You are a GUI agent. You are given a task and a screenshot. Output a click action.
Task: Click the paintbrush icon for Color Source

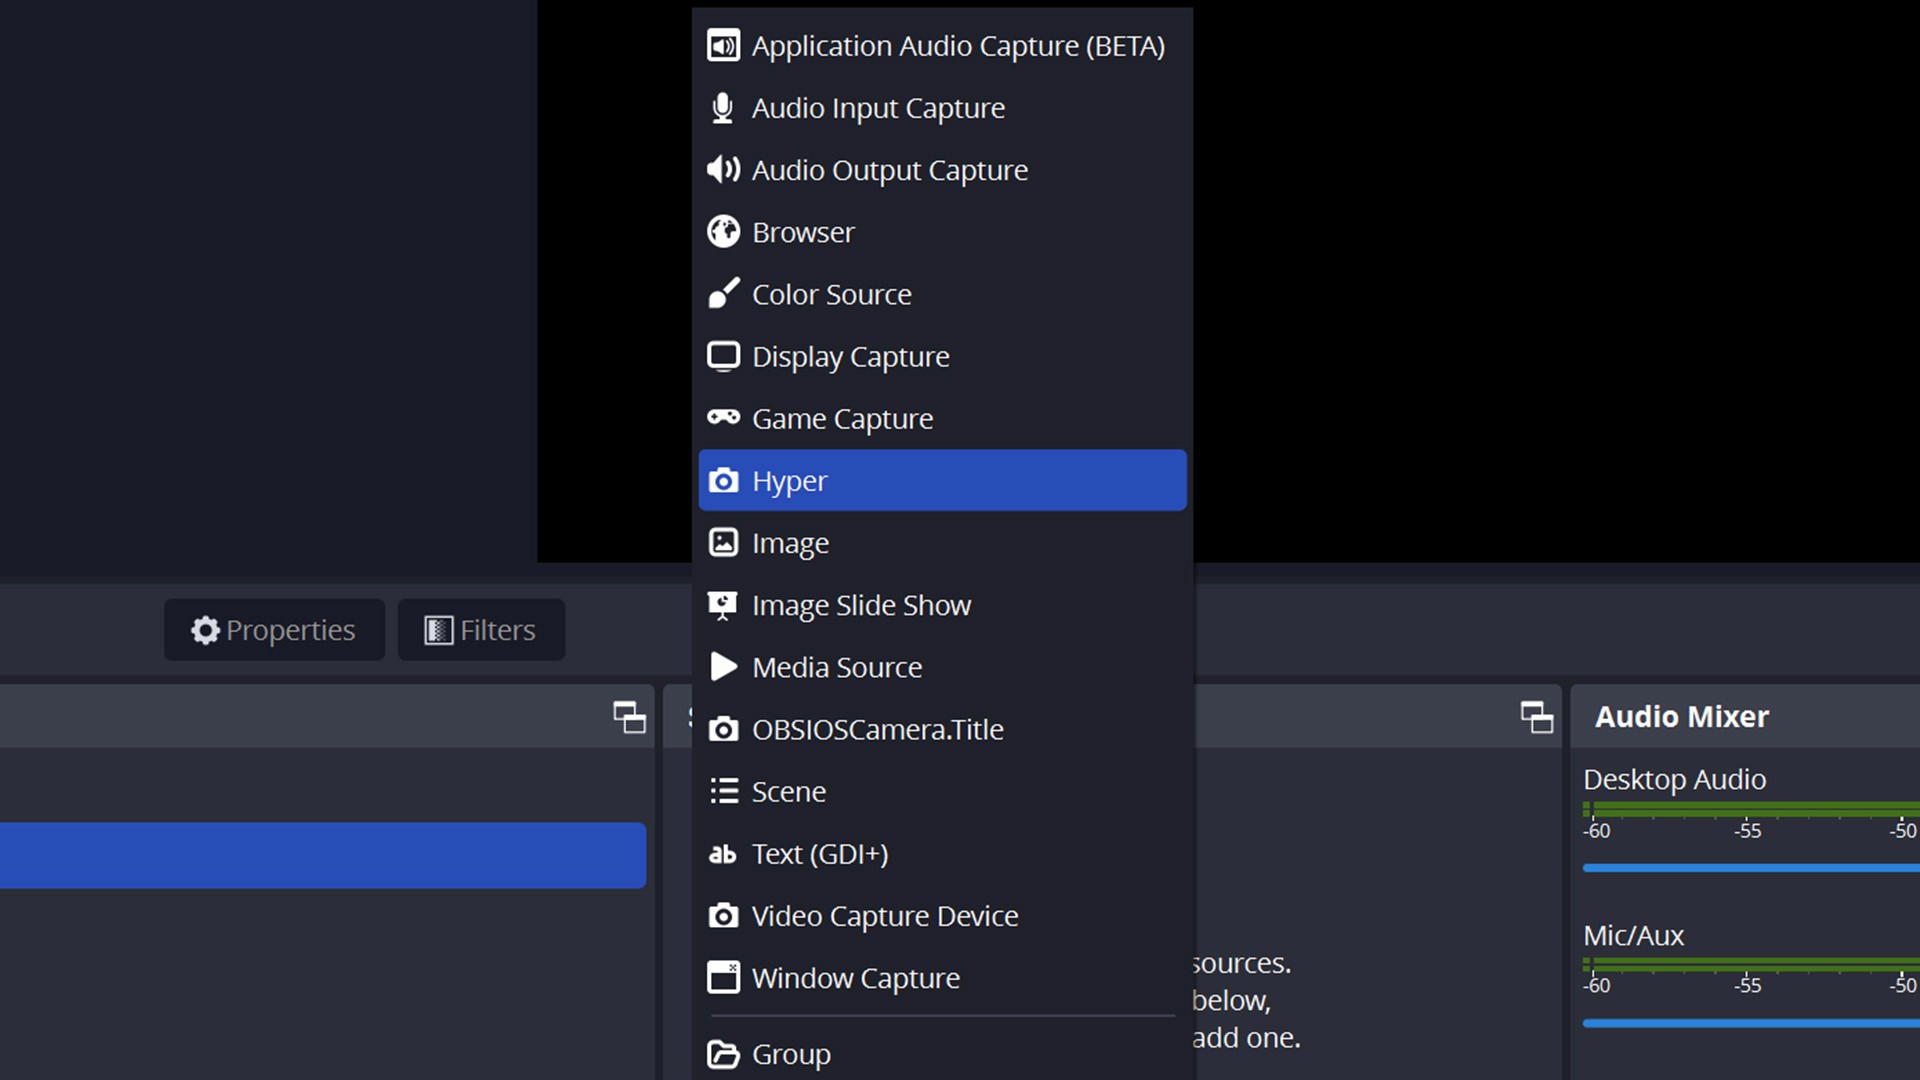point(723,294)
